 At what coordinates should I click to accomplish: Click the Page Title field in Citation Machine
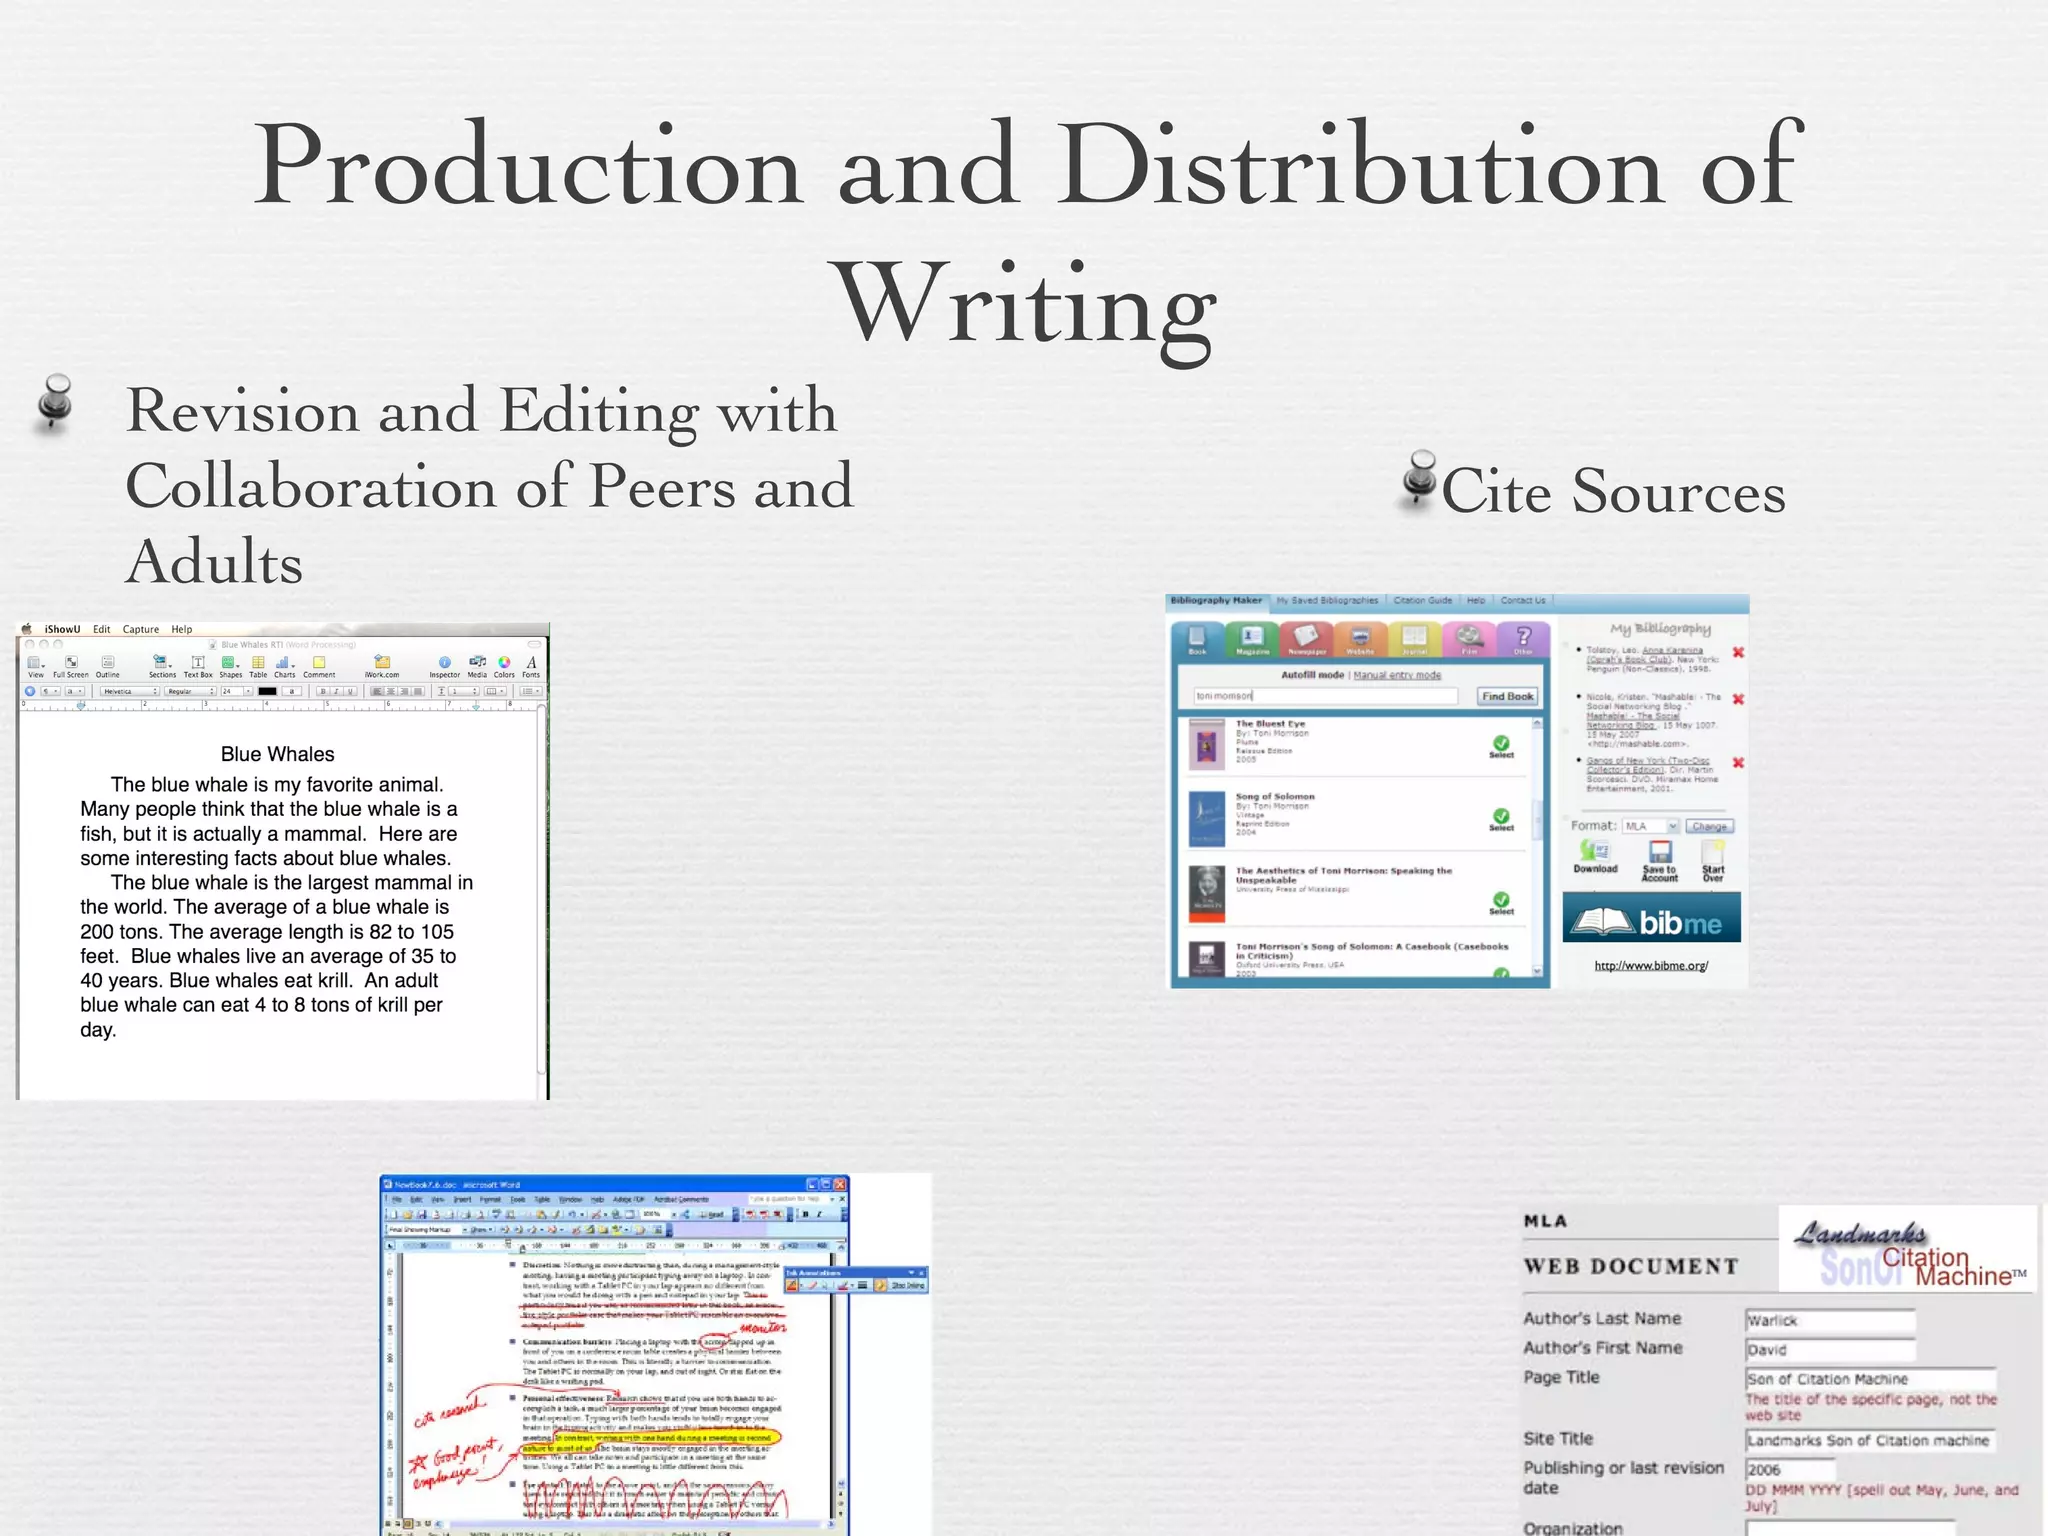pos(1870,1379)
